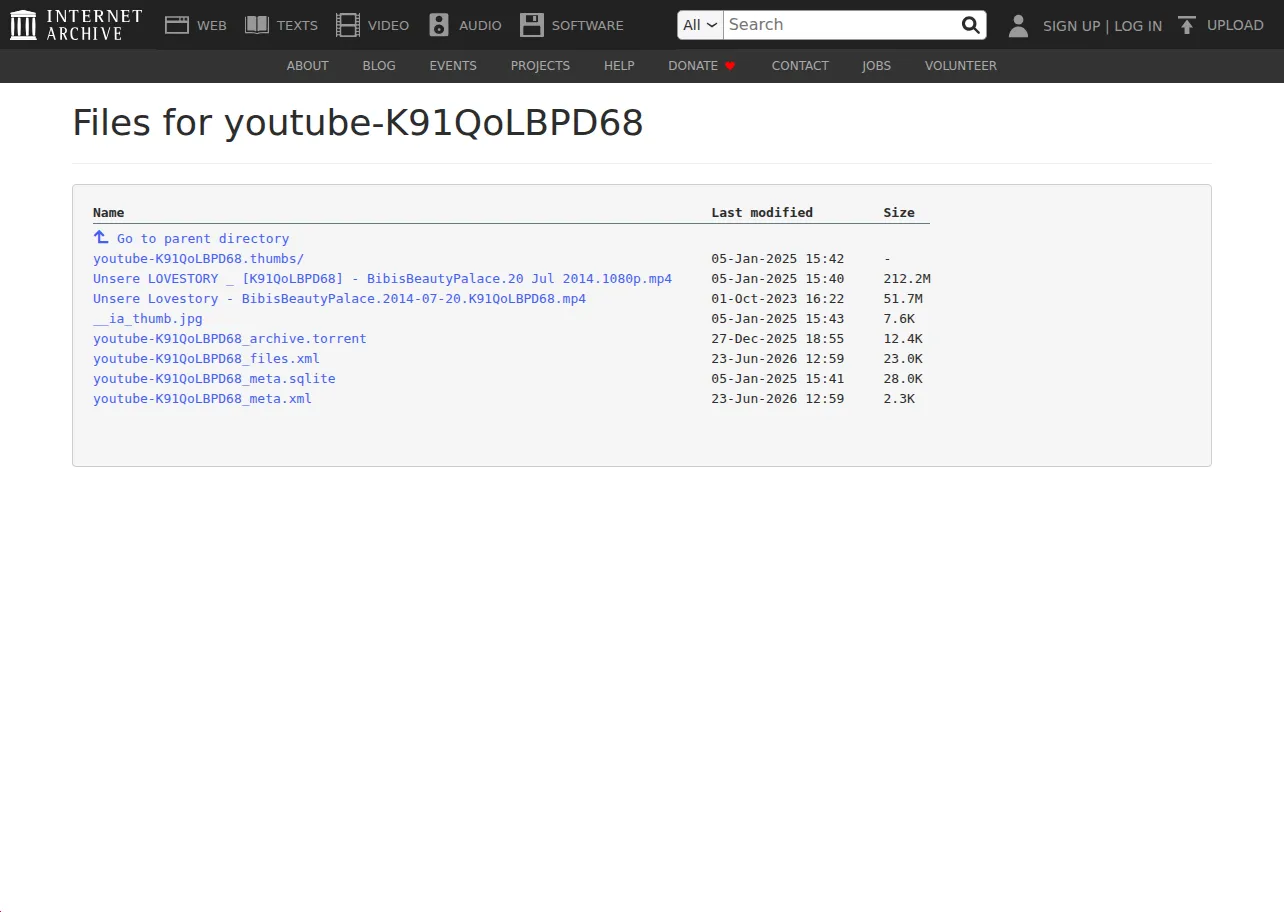Click the 212.2M size value
Image resolution: width=1284 pixels, height=912 pixels.
pos(907,279)
